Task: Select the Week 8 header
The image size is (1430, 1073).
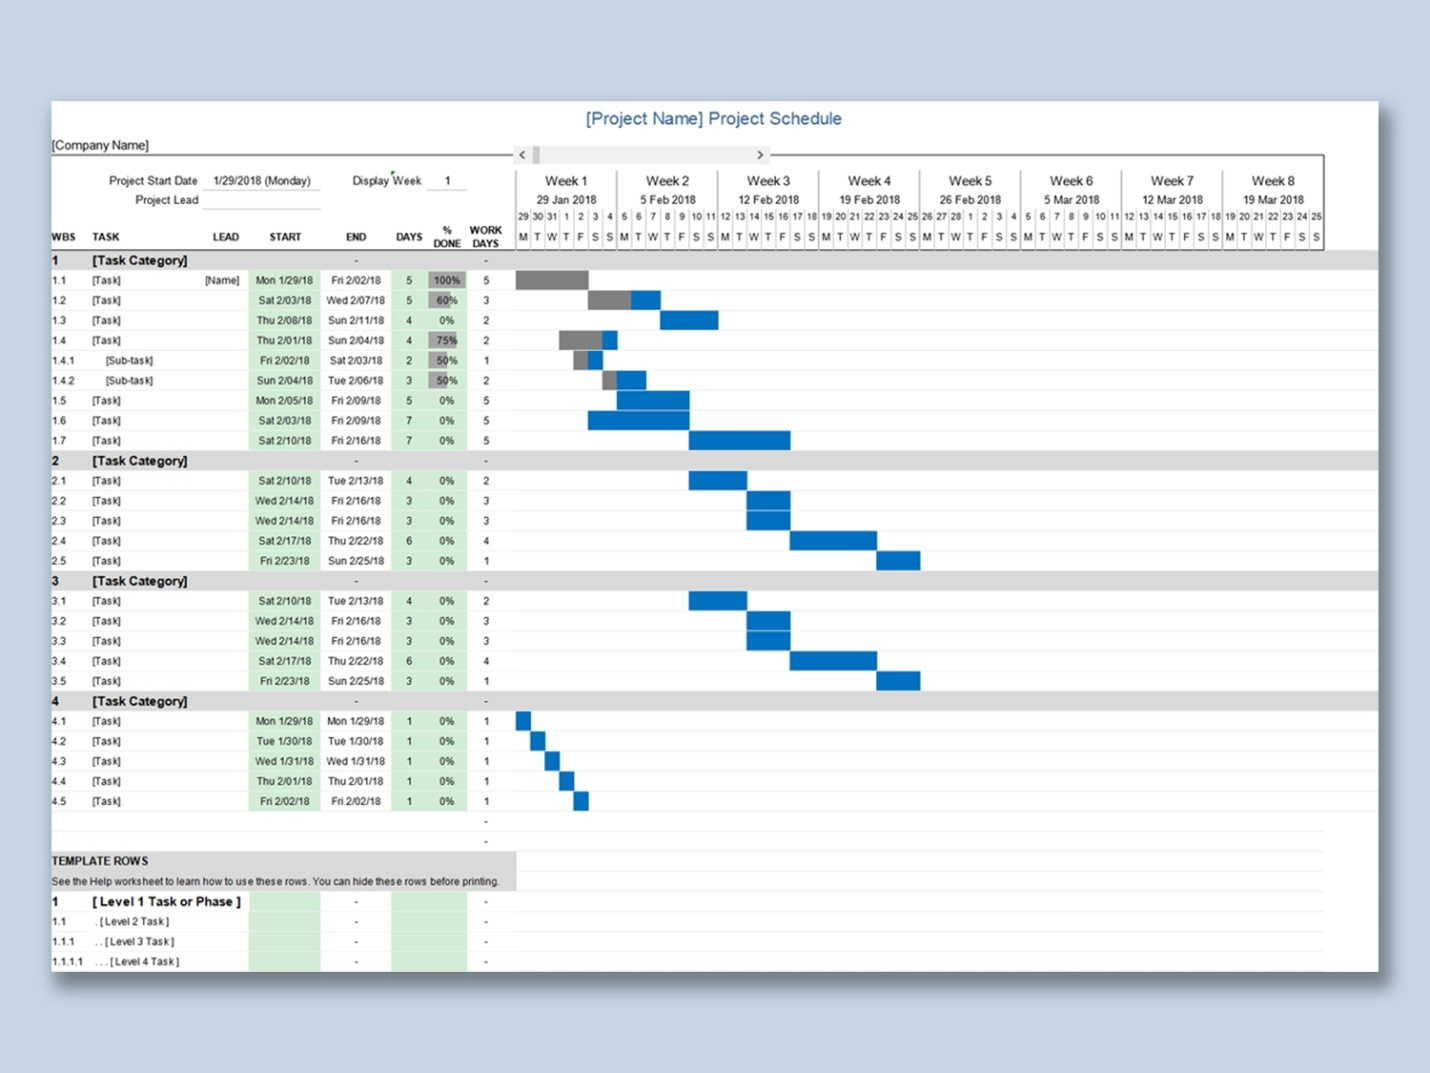Action: (x=1272, y=181)
